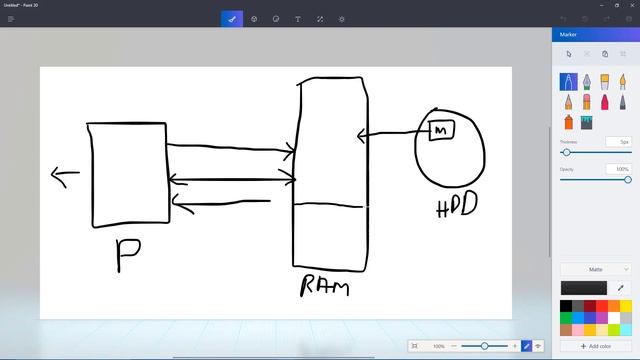Adjust the Opacity slider handle
Image resolution: width=640 pixels, height=360 pixels.
pos(628,180)
